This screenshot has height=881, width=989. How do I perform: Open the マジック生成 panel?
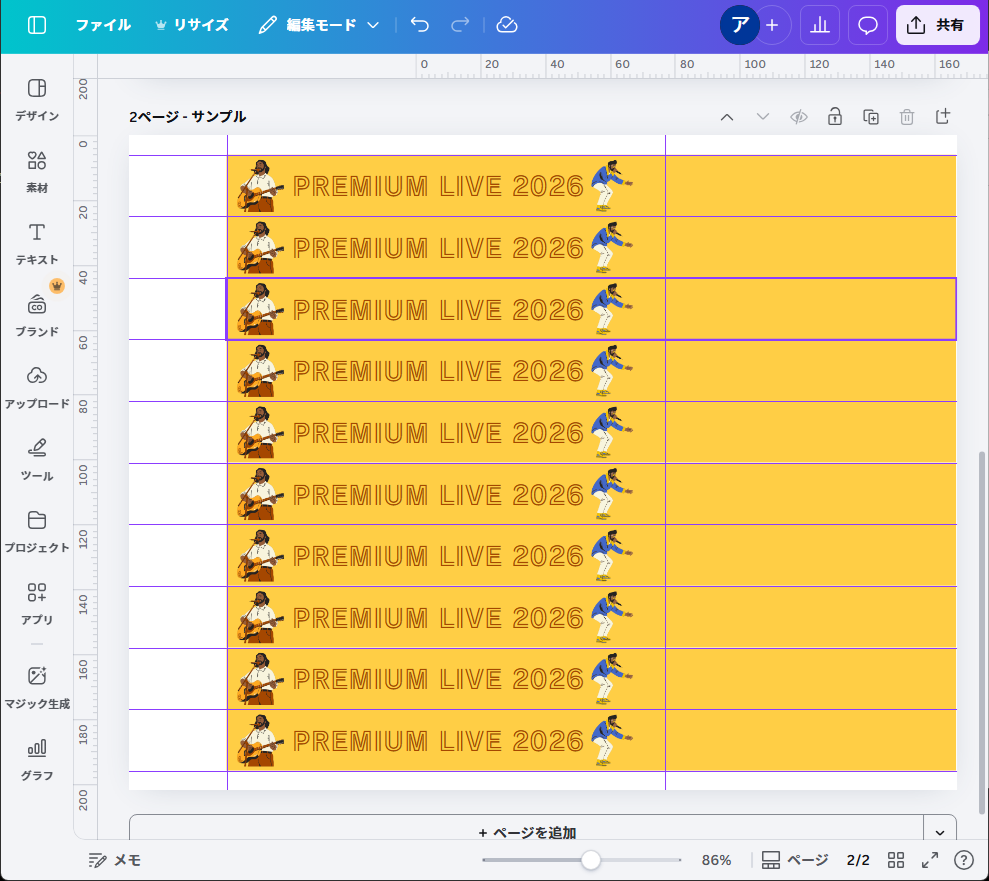click(37, 687)
